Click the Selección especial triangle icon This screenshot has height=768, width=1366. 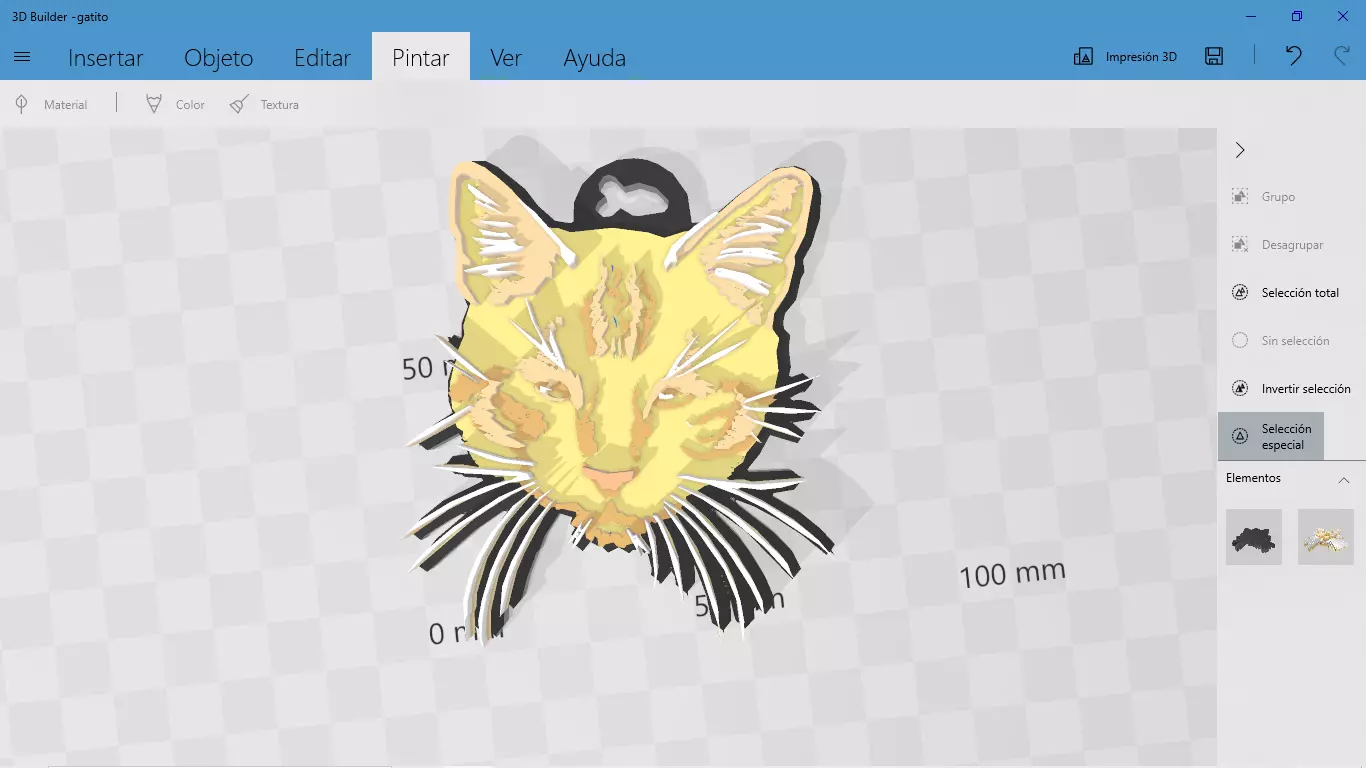1240,436
